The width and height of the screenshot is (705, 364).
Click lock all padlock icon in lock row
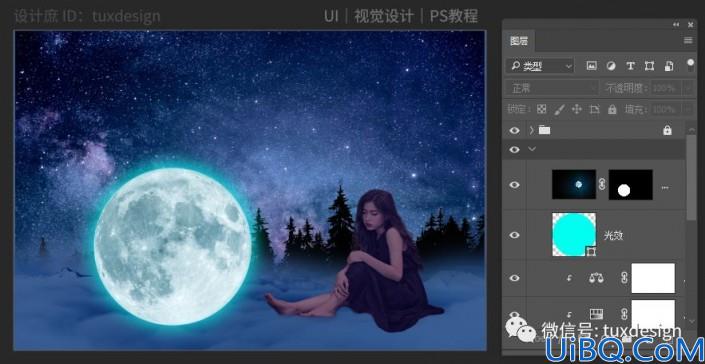tap(612, 109)
